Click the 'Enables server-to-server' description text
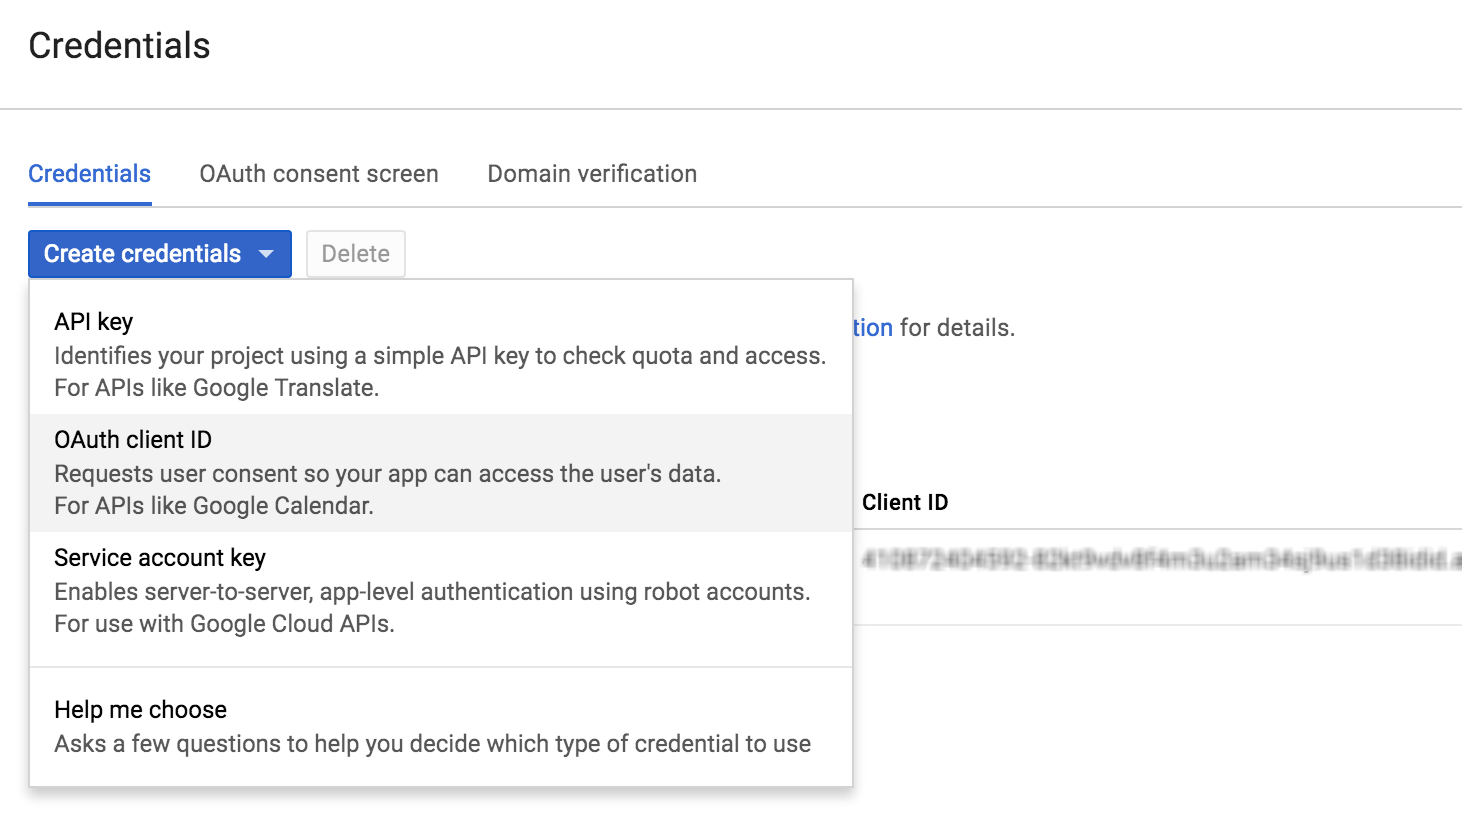 pyautogui.click(x=431, y=592)
